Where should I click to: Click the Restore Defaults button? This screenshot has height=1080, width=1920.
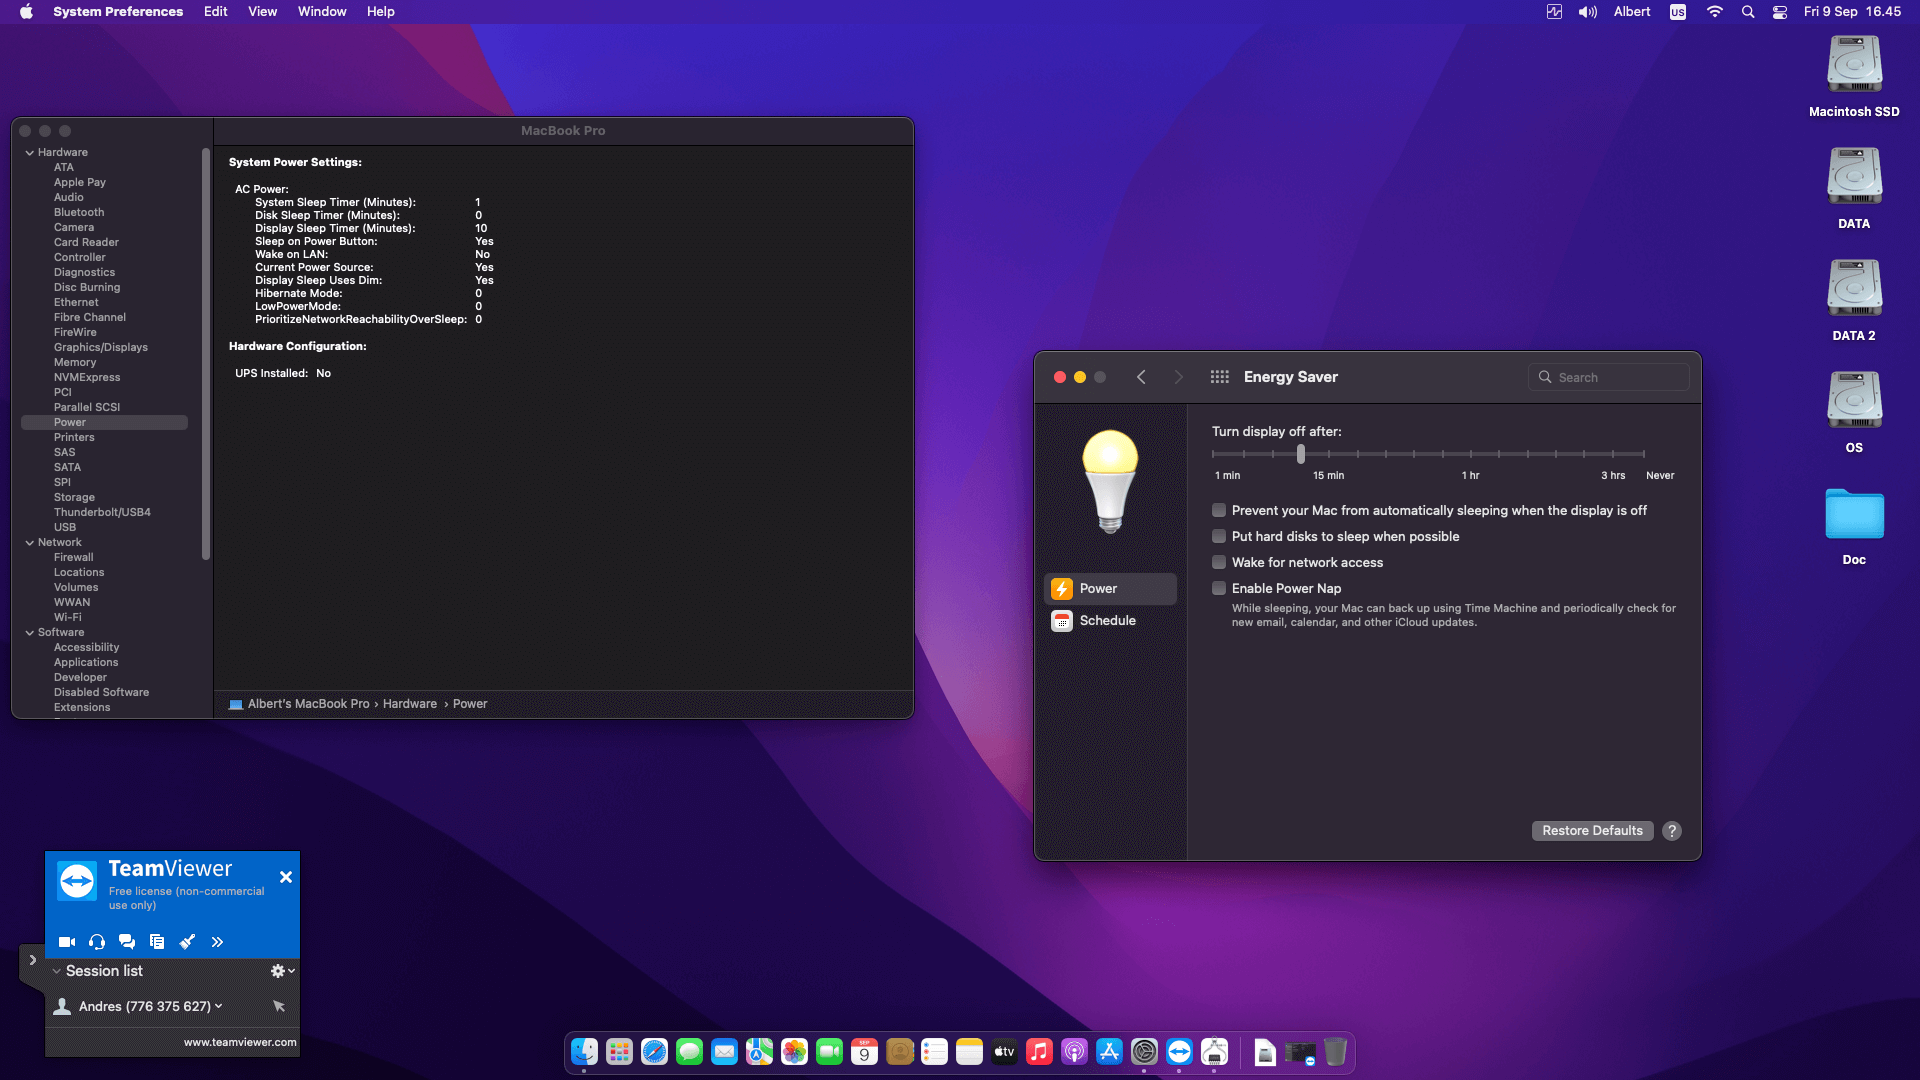click(x=1592, y=831)
